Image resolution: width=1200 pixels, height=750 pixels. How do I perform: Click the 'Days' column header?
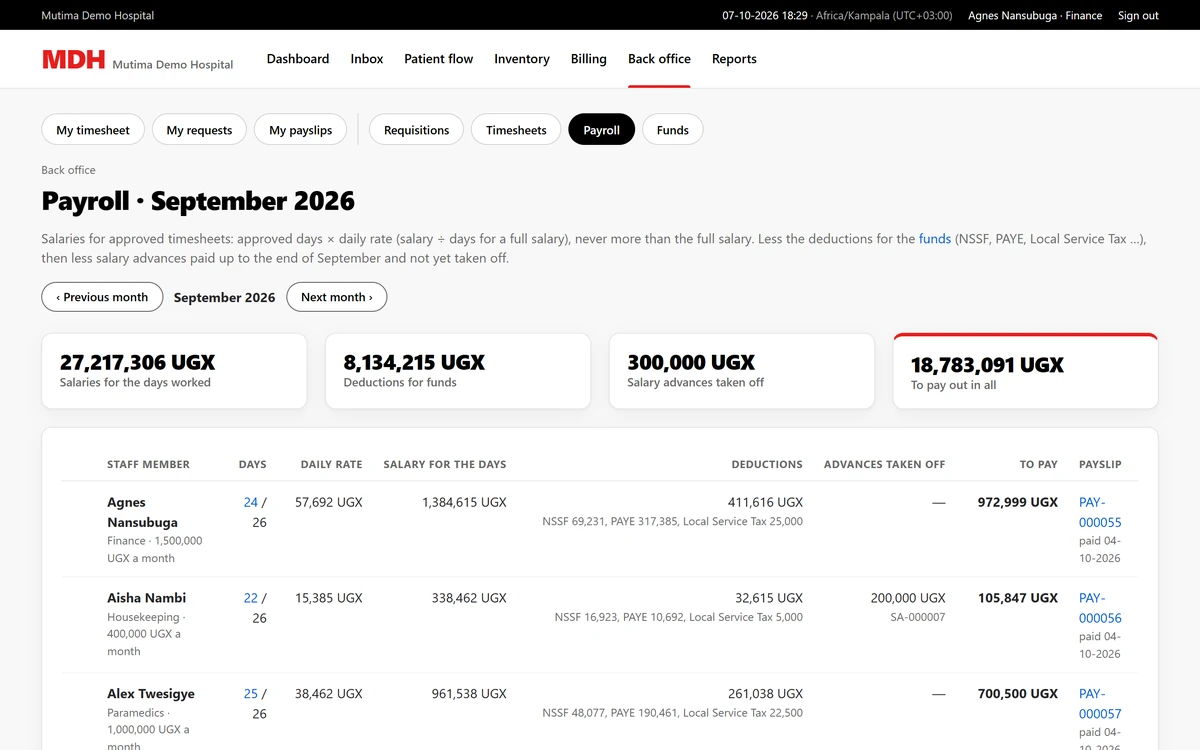pyautogui.click(x=253, y=464)
